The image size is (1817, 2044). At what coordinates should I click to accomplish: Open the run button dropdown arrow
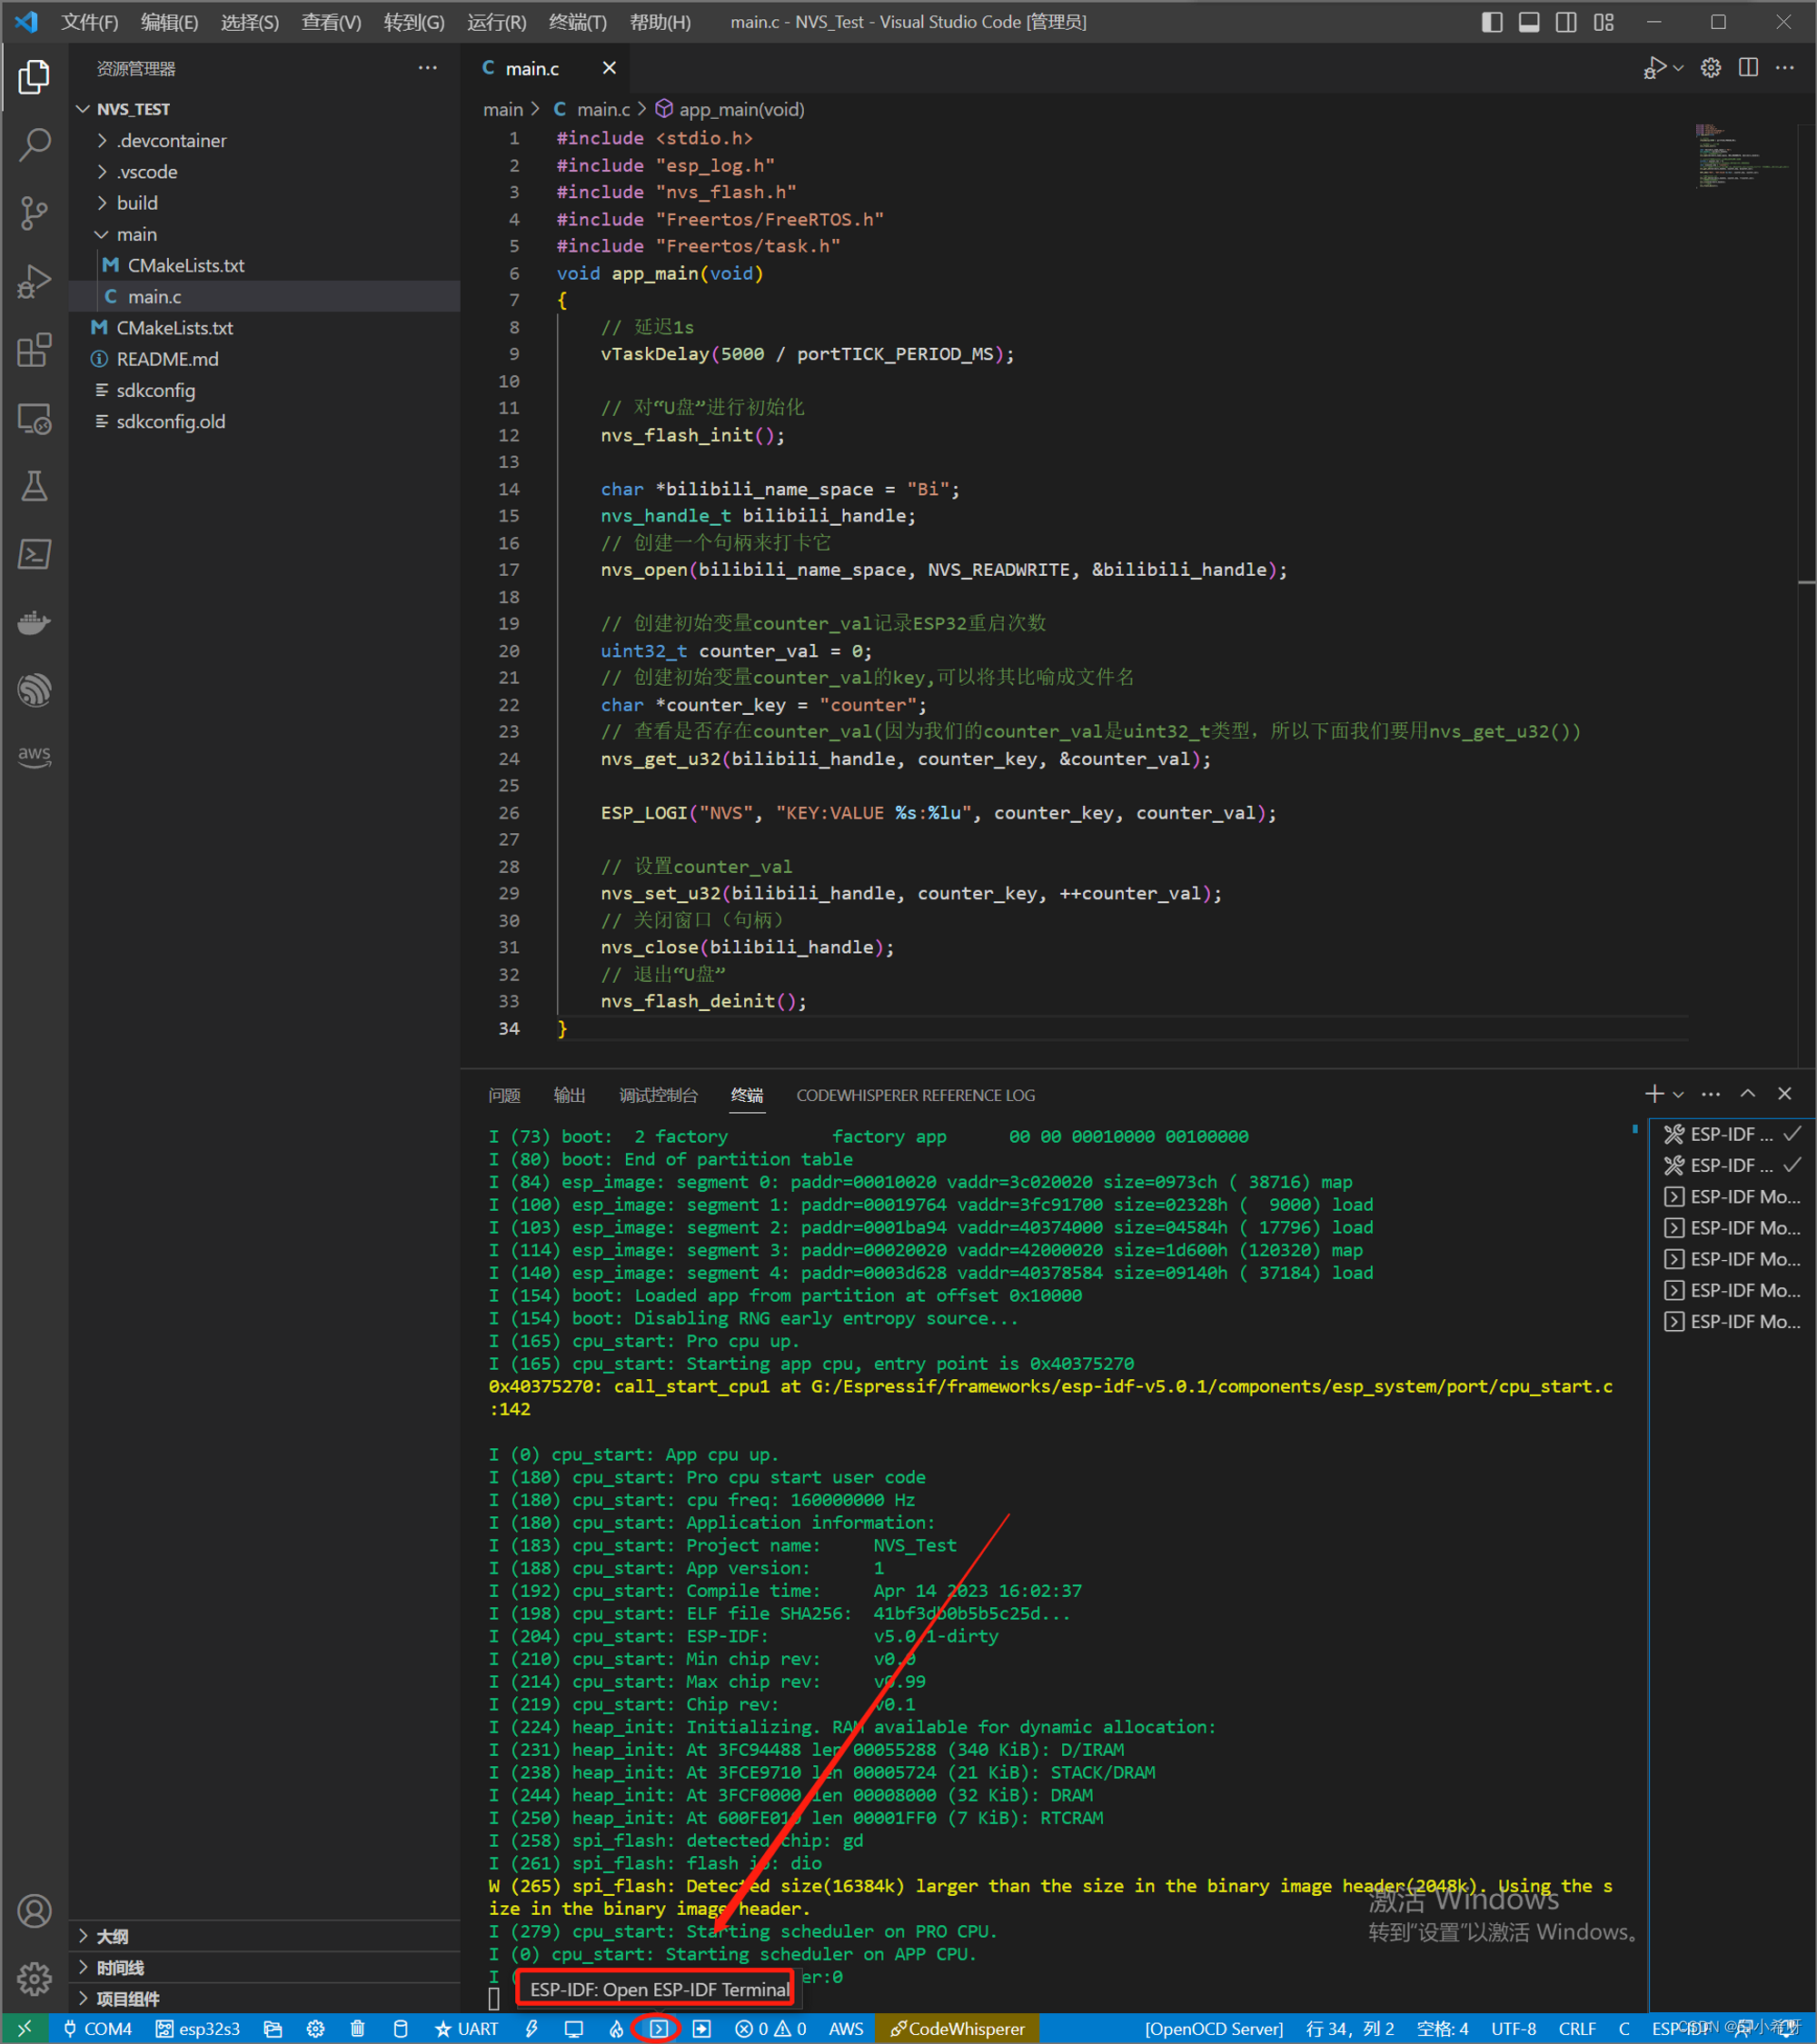pos(1678,68)
